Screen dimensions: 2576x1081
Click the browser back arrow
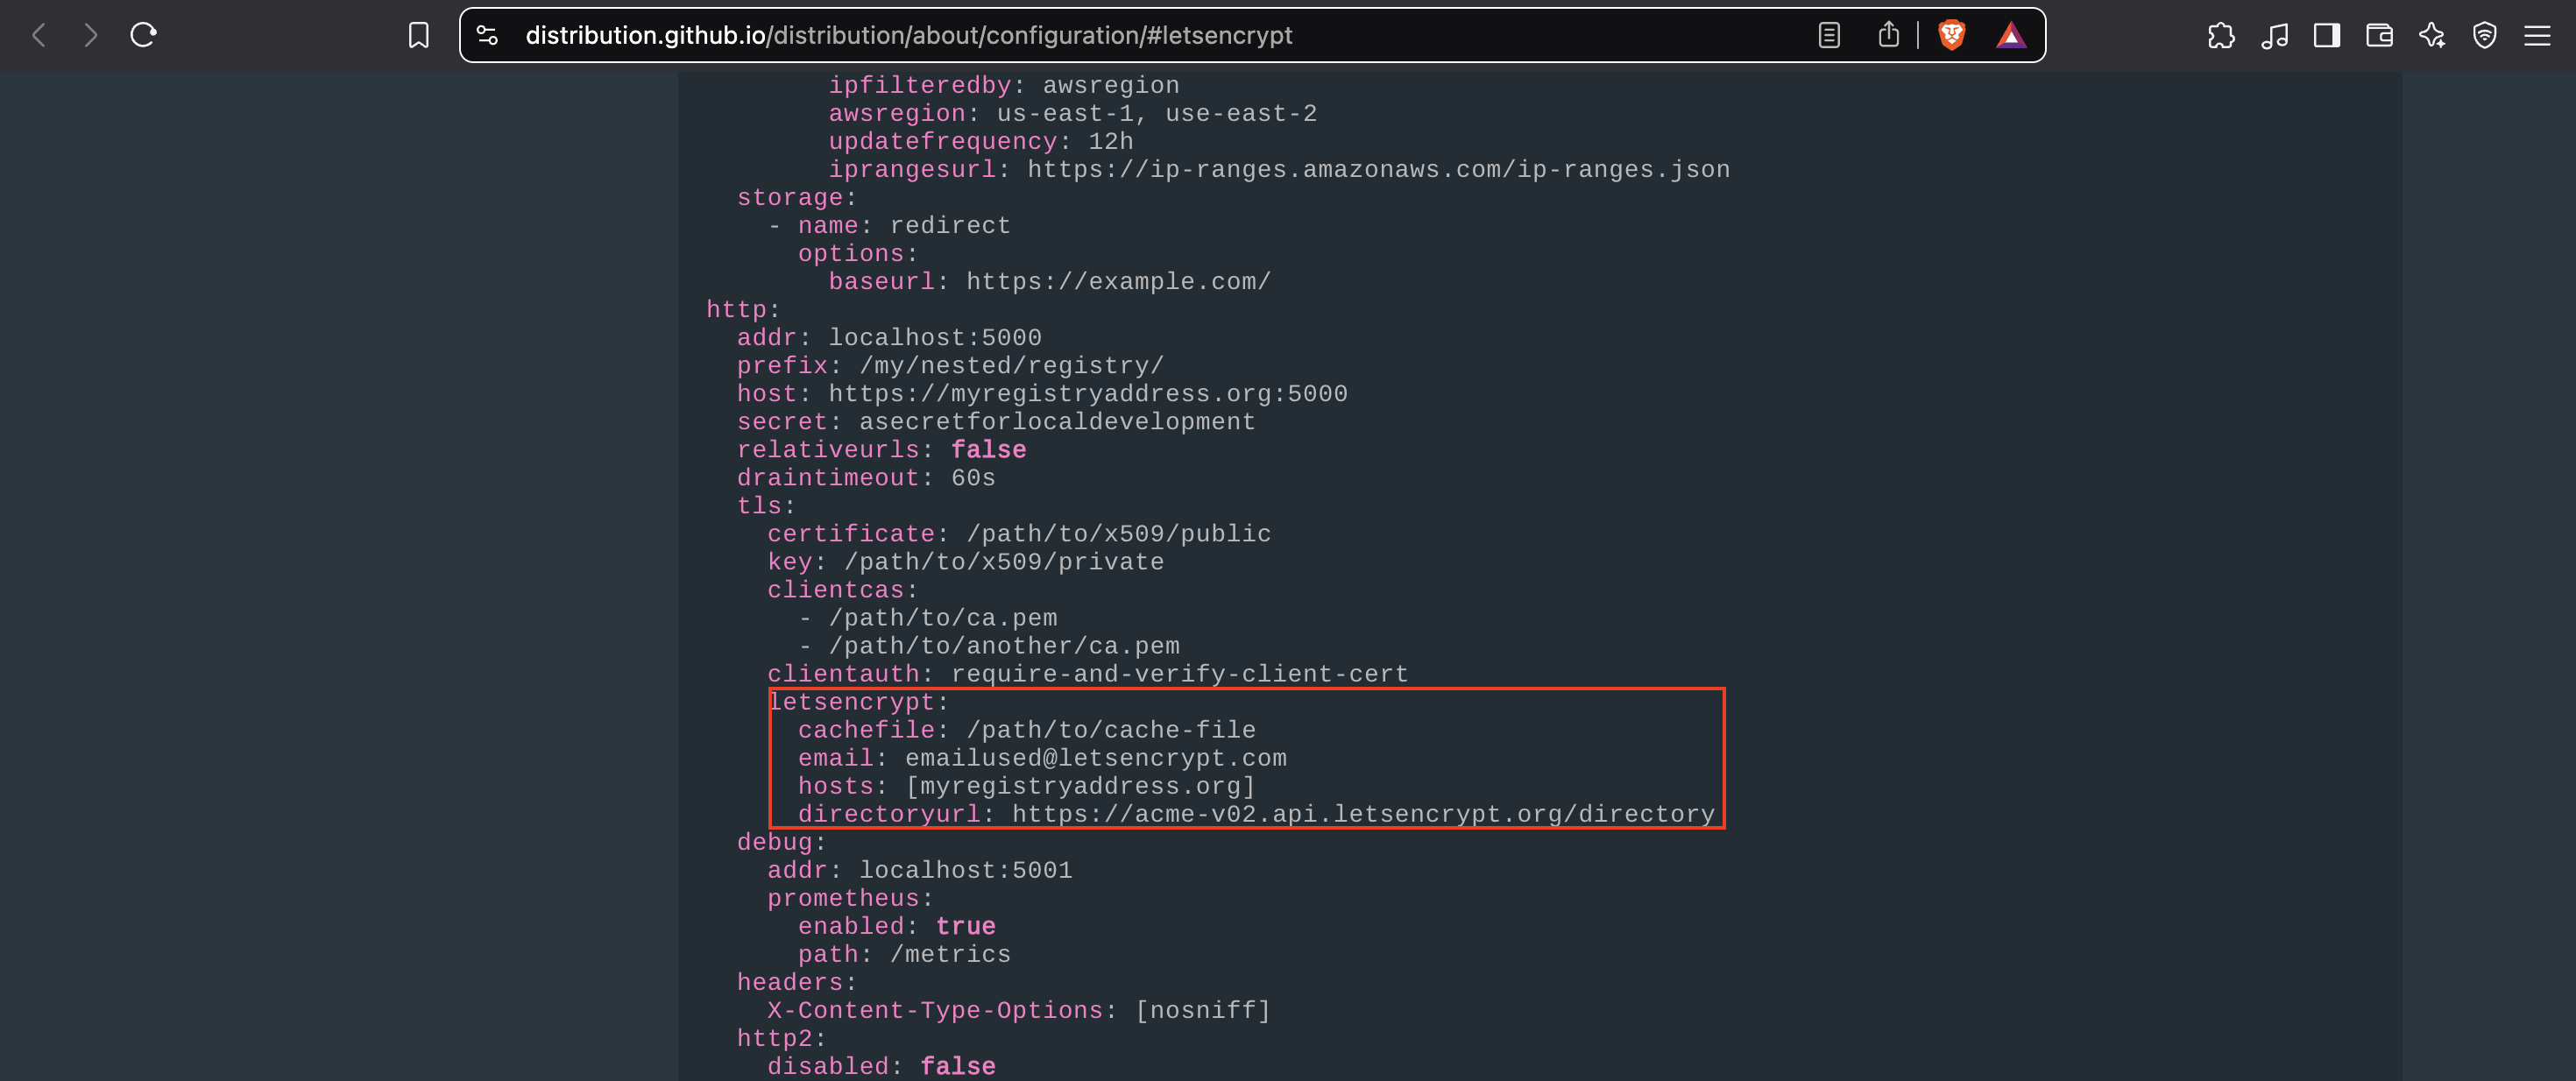pyautogui.click(x=40, y=36)
